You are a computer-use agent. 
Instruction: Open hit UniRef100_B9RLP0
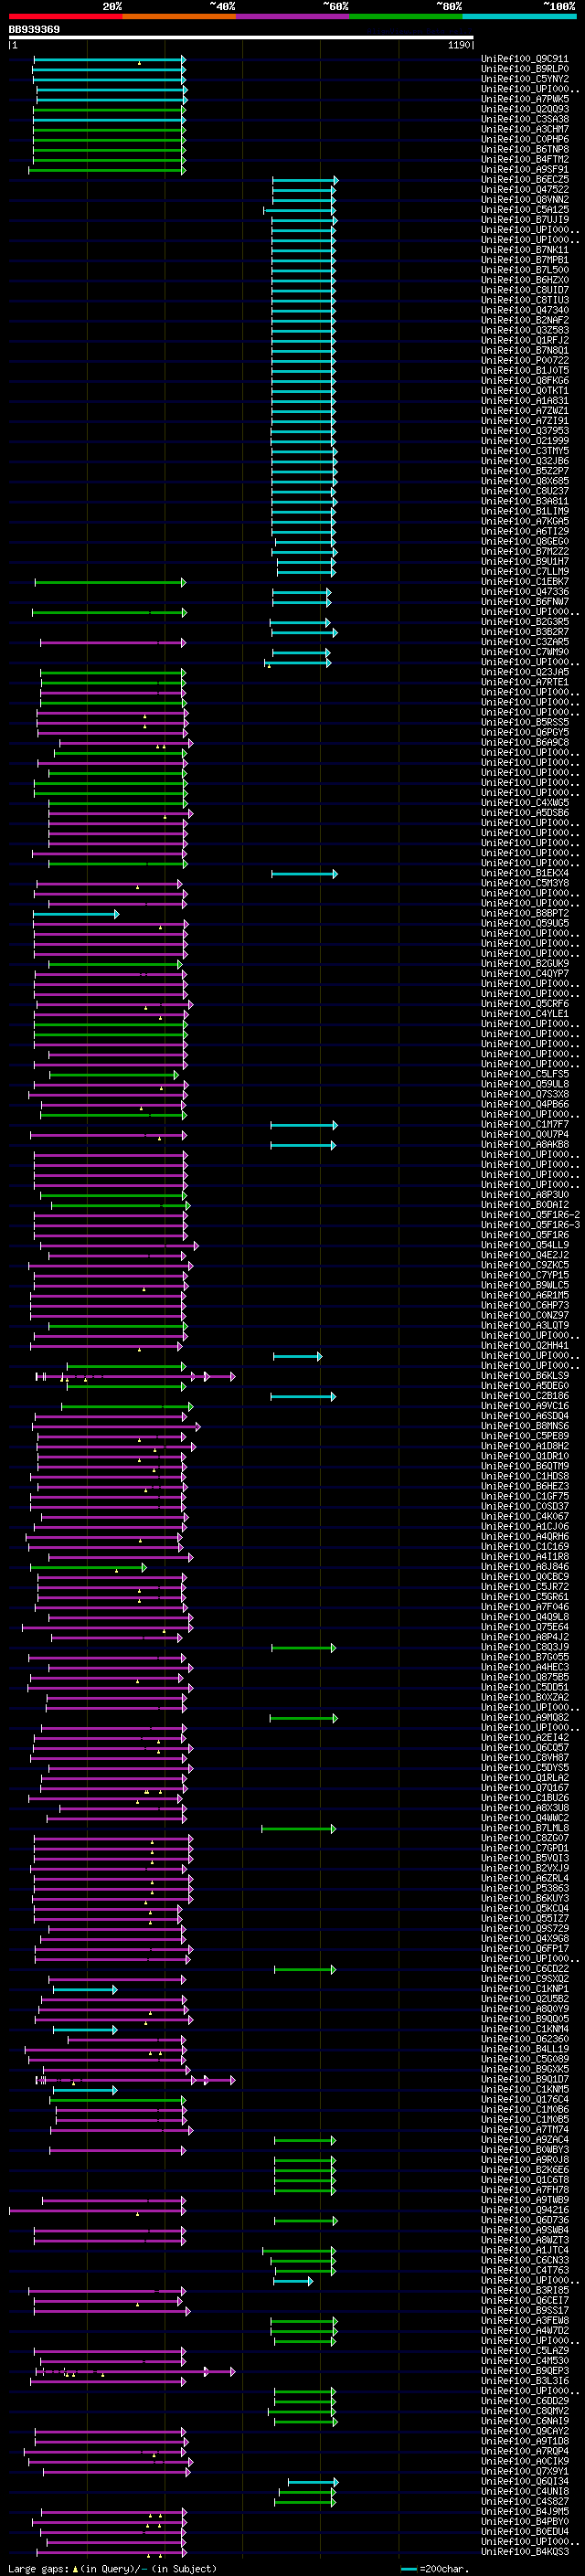point(524,69)
